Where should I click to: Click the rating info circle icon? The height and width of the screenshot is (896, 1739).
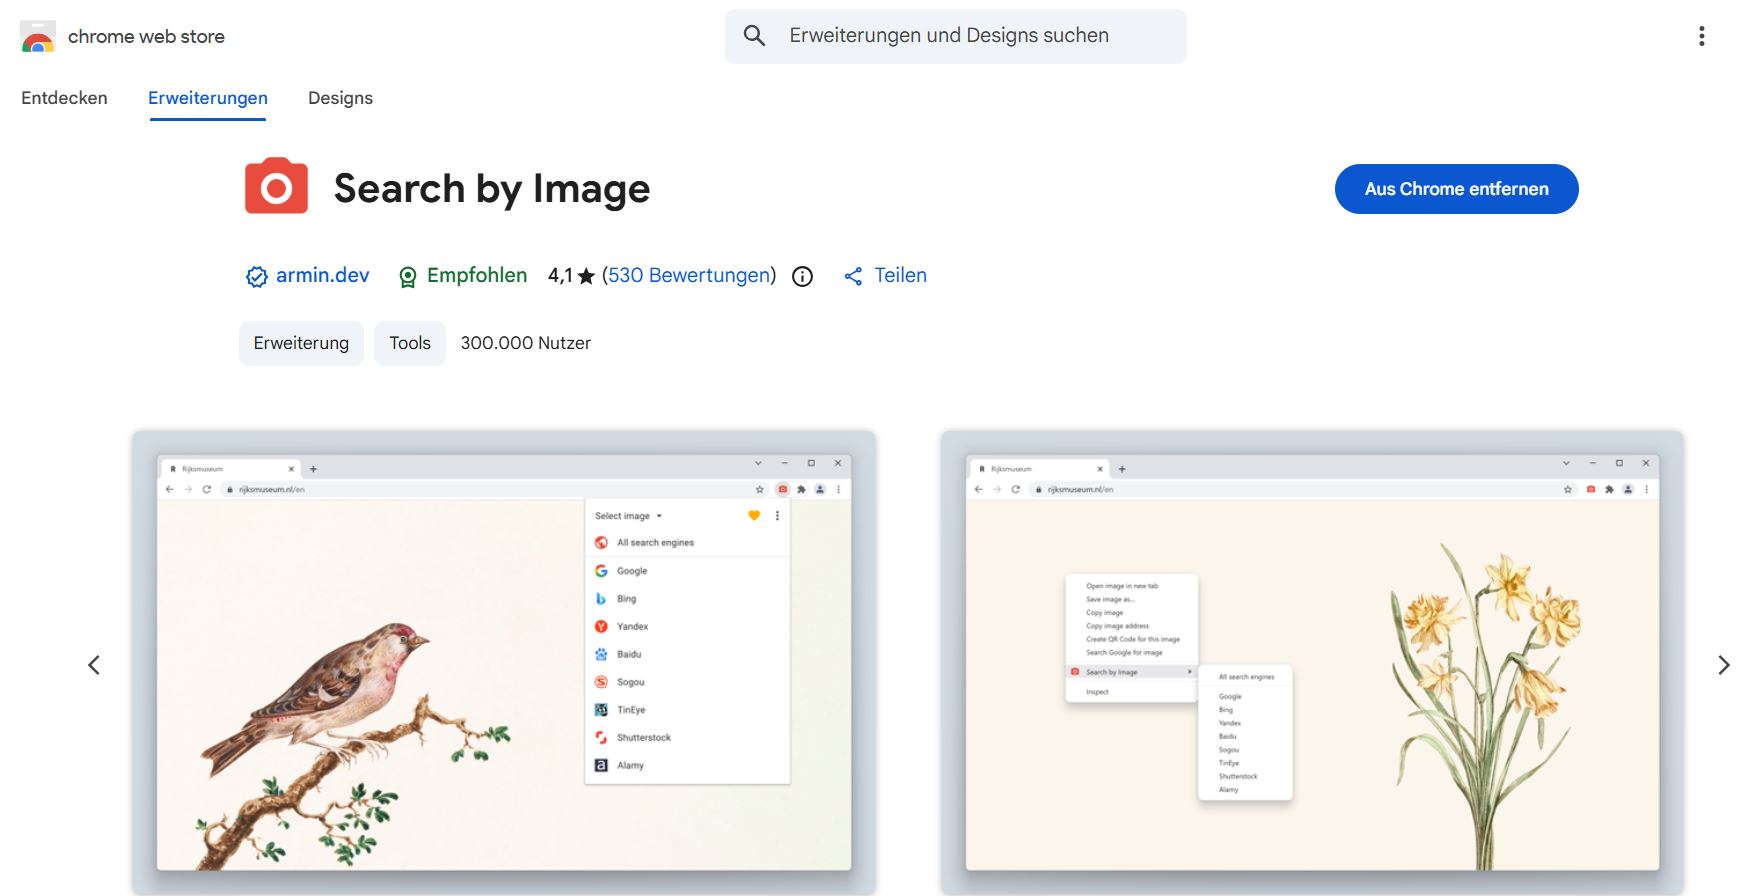pyautogui.click(x=802, y=277)
